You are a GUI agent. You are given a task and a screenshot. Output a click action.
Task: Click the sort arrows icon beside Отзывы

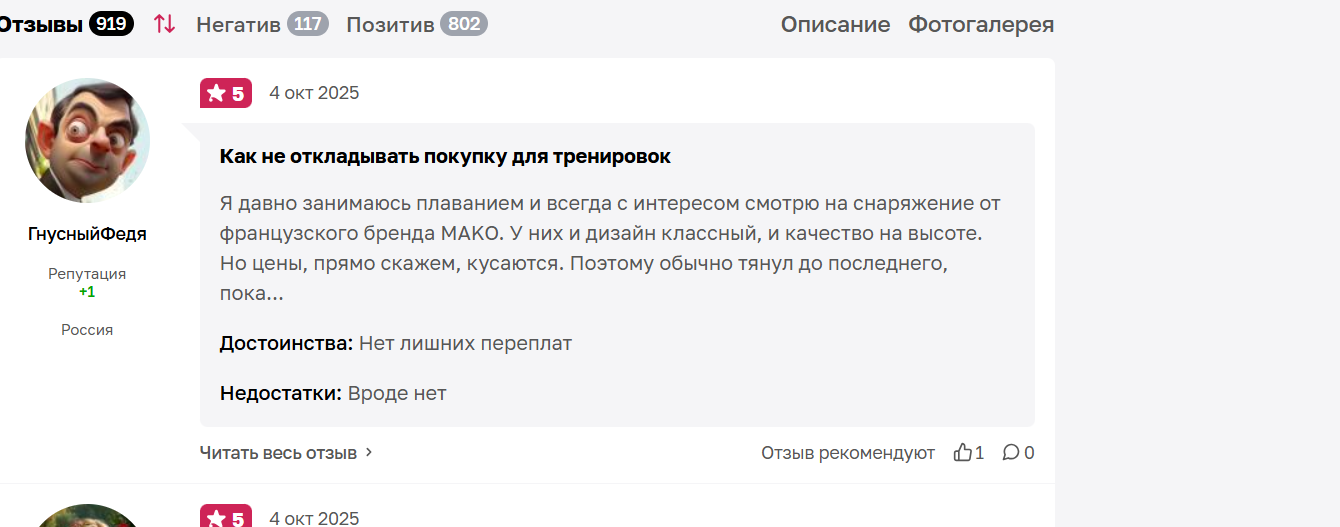164,24
